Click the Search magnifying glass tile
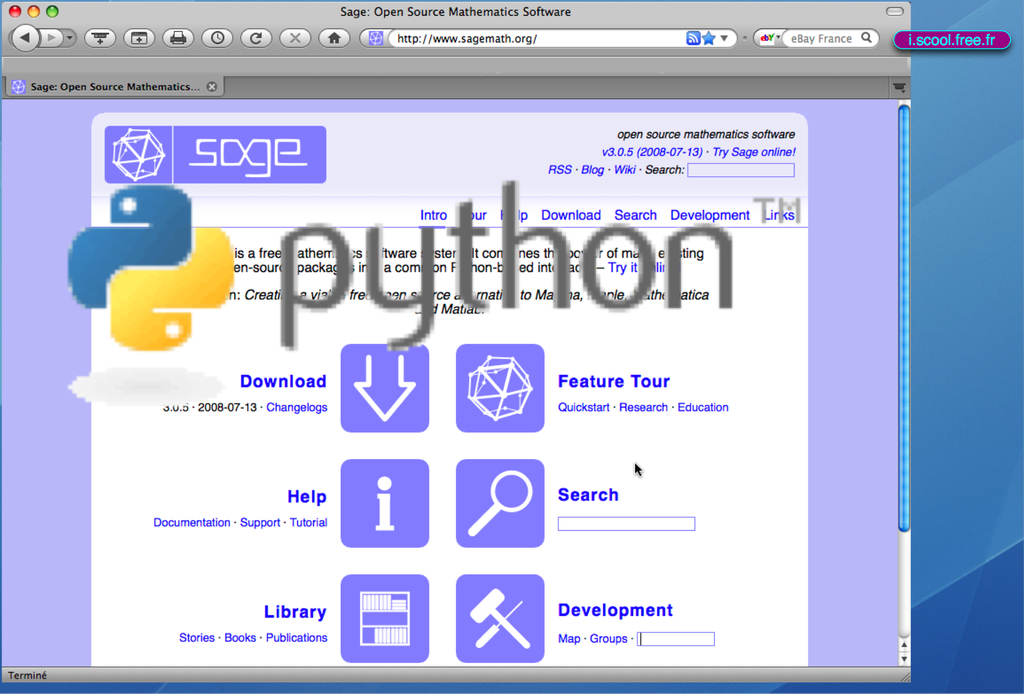 pyautogui.click(x=500, y=503)
